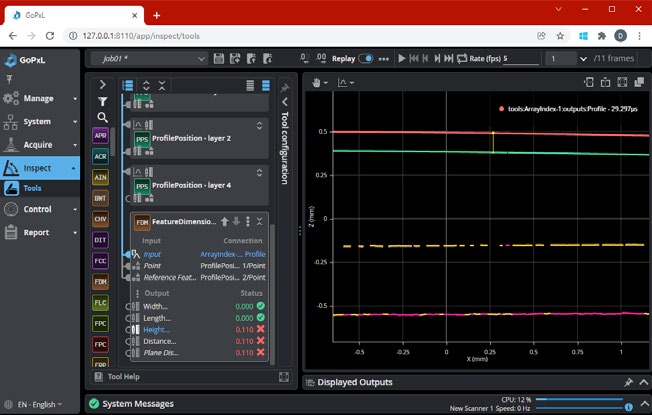Image resolution: width=652 pixels, height=415 pixels.
Task: Toggle the loop playback icon
Action: click(462, 59)
